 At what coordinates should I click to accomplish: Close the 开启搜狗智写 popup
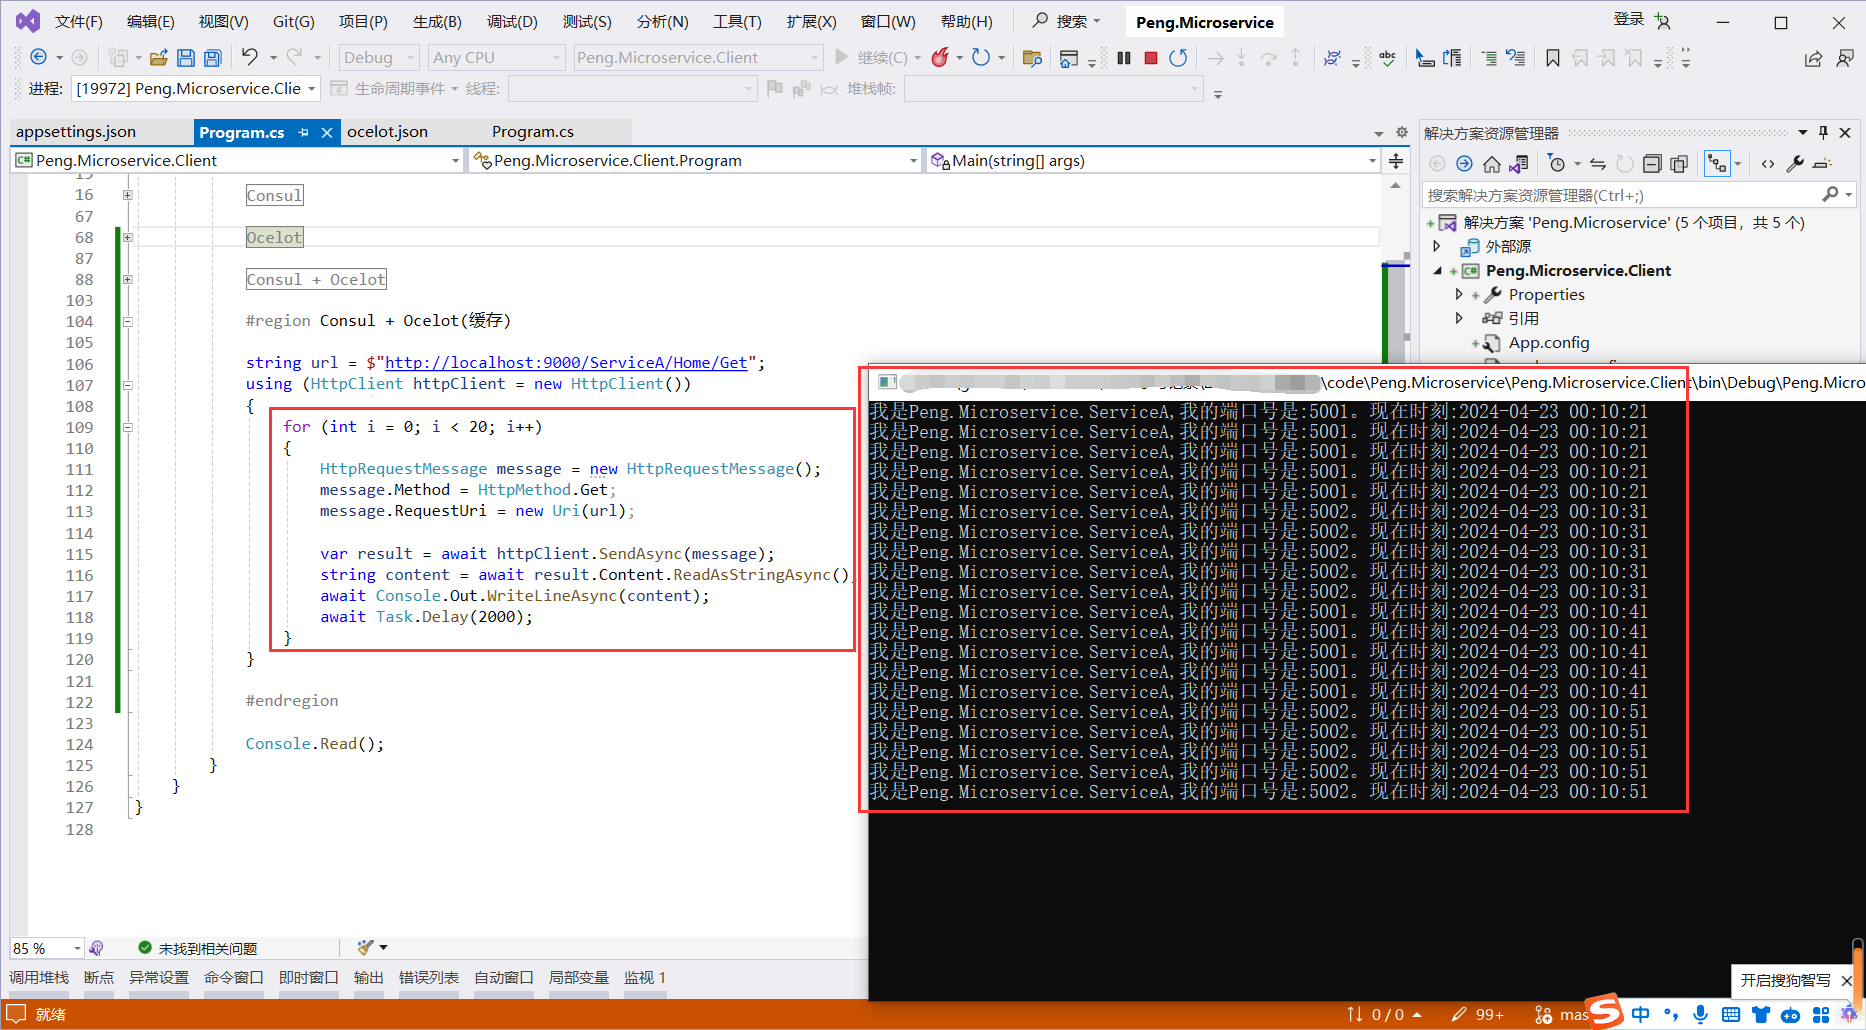[x=1847, y=980]
